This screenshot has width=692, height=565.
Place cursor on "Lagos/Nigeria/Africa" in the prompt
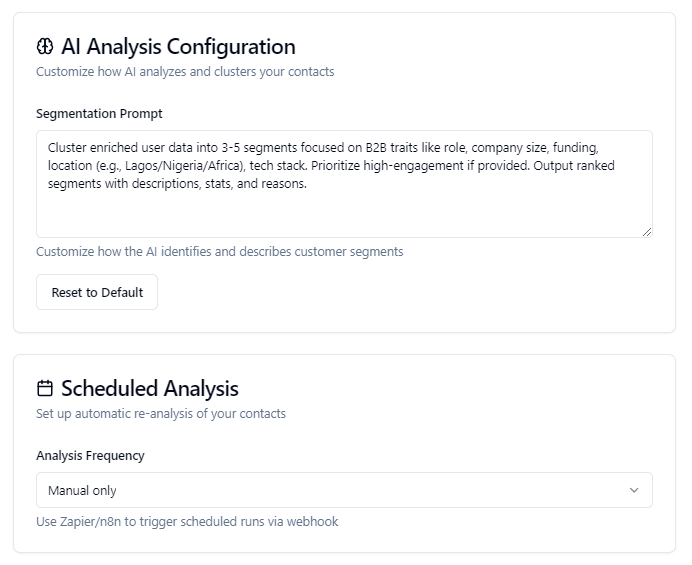click(185, 166)
